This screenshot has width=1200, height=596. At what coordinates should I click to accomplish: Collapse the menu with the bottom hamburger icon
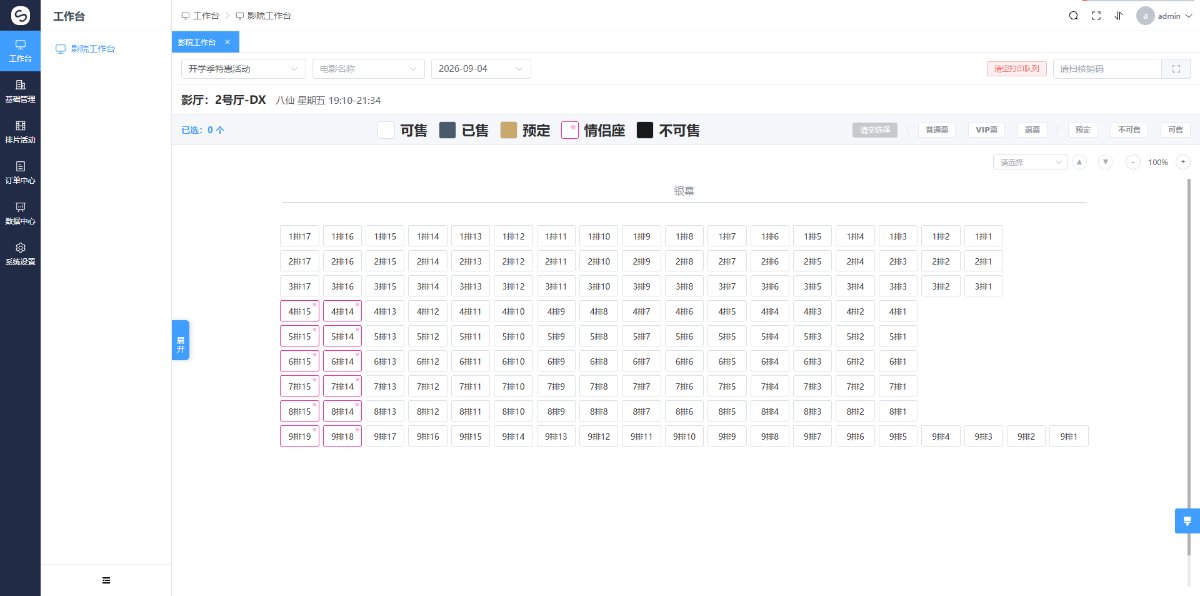coord(106,580)
